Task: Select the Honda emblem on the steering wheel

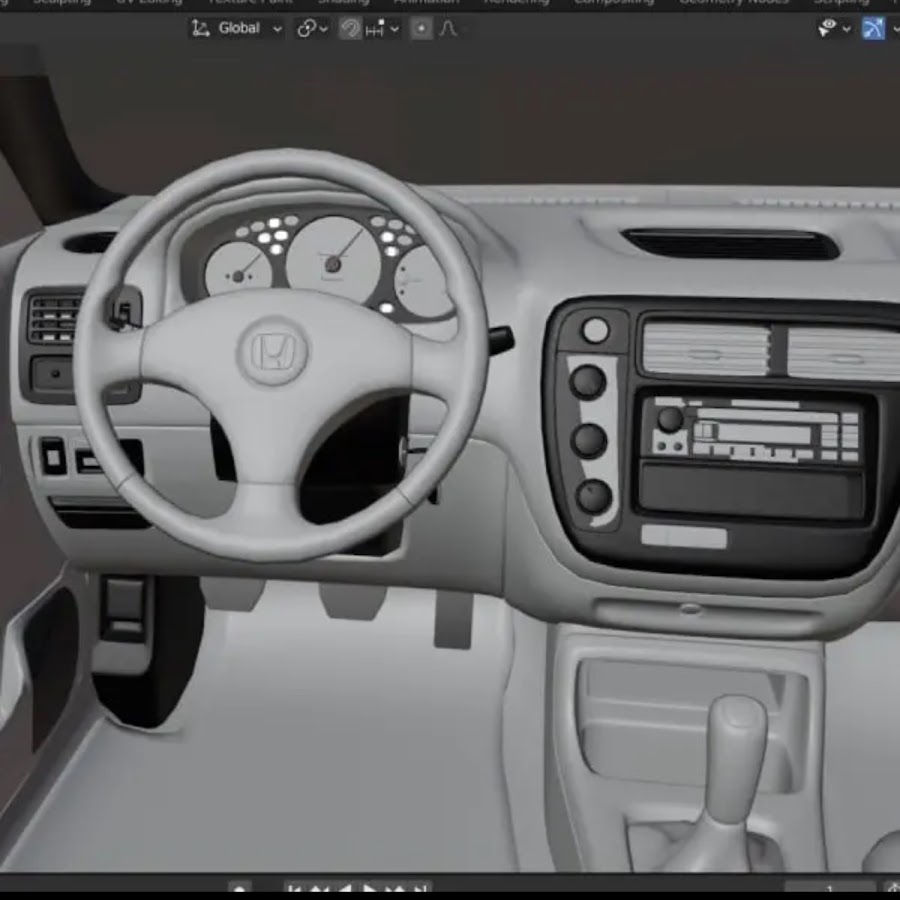Action: click(273, 351)
